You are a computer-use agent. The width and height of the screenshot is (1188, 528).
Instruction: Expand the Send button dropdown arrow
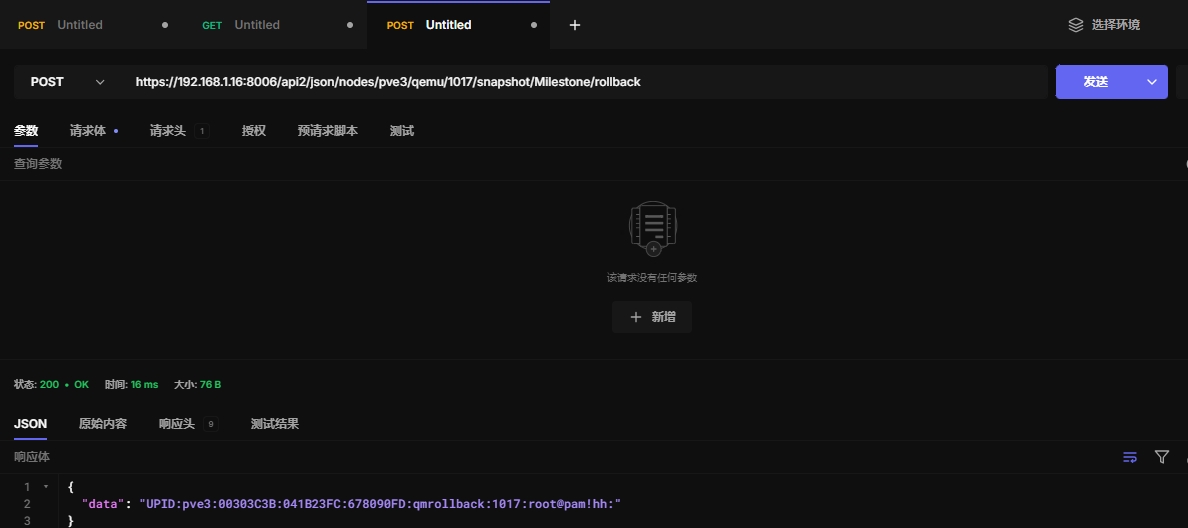[x=1152, y=82]
